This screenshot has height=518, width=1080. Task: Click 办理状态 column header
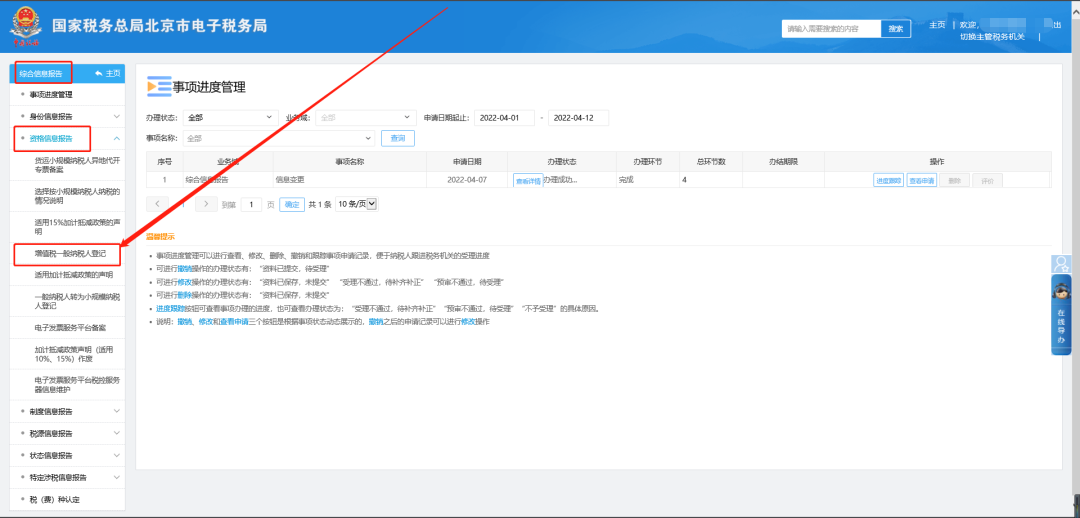point(561,161)
